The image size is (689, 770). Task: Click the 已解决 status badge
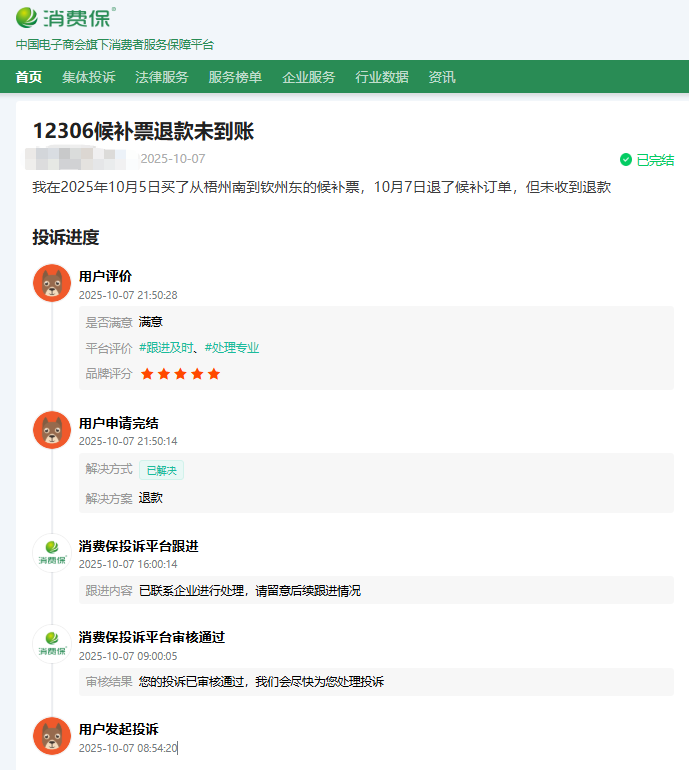click(x=161, y=470)
